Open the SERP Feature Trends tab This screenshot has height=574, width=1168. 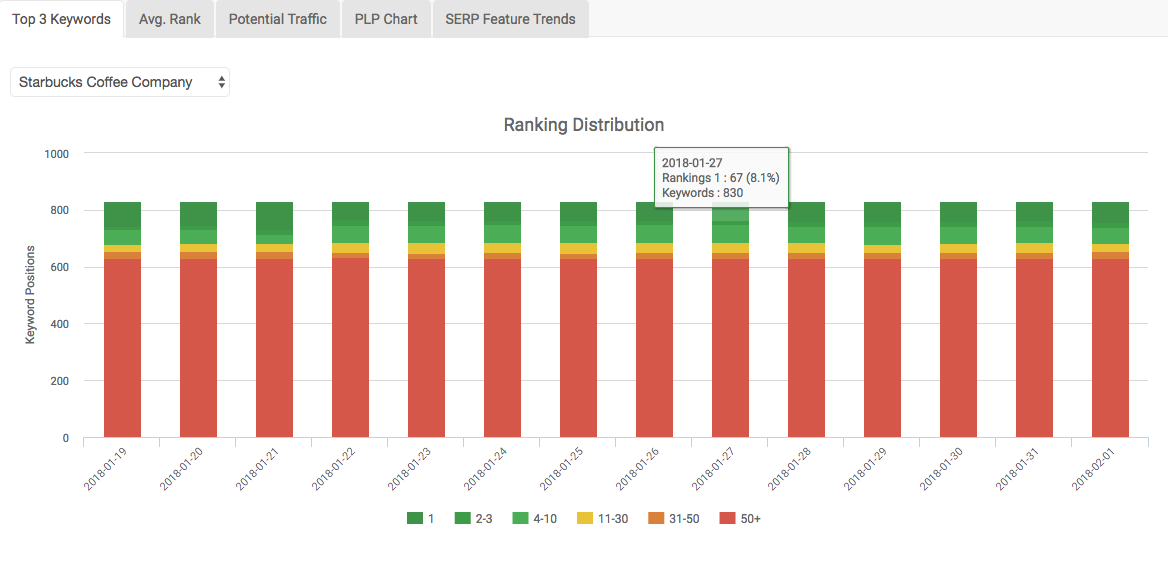[510, 19]
